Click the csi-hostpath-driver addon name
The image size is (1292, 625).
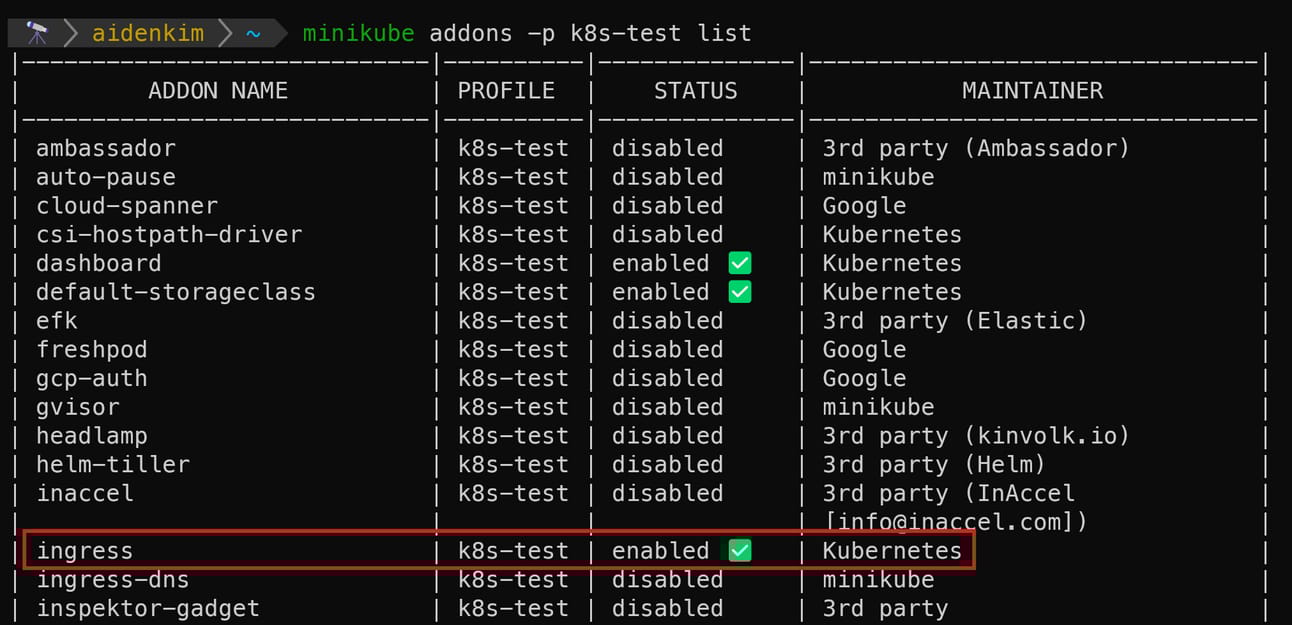point(169,235)
